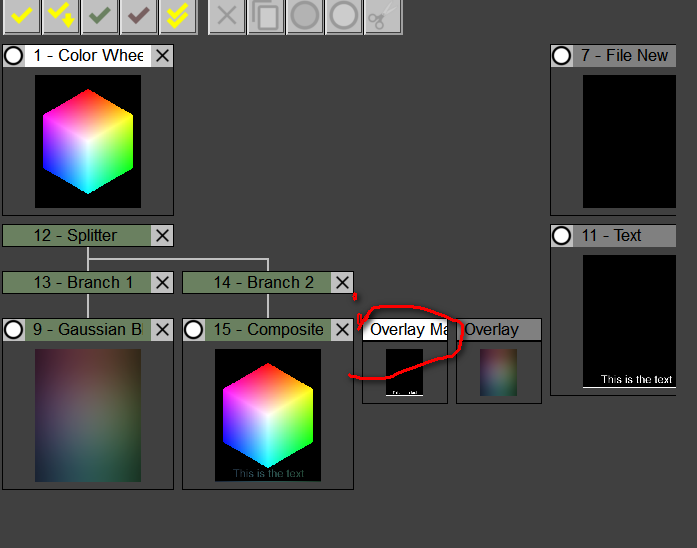Close the 14 - Branch 2 node
This screenshot has width=697, height=548.
[342, 283]
